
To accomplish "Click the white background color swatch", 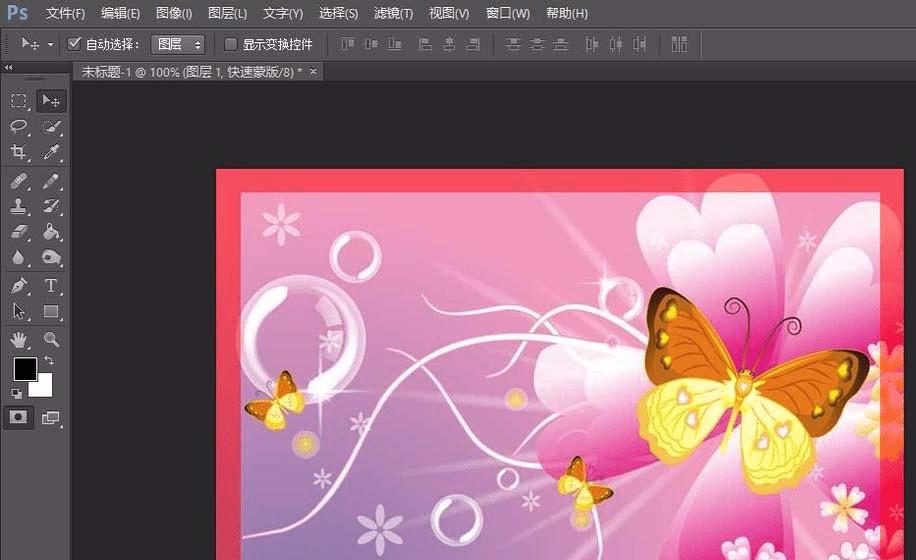I will tap(44, 387).
